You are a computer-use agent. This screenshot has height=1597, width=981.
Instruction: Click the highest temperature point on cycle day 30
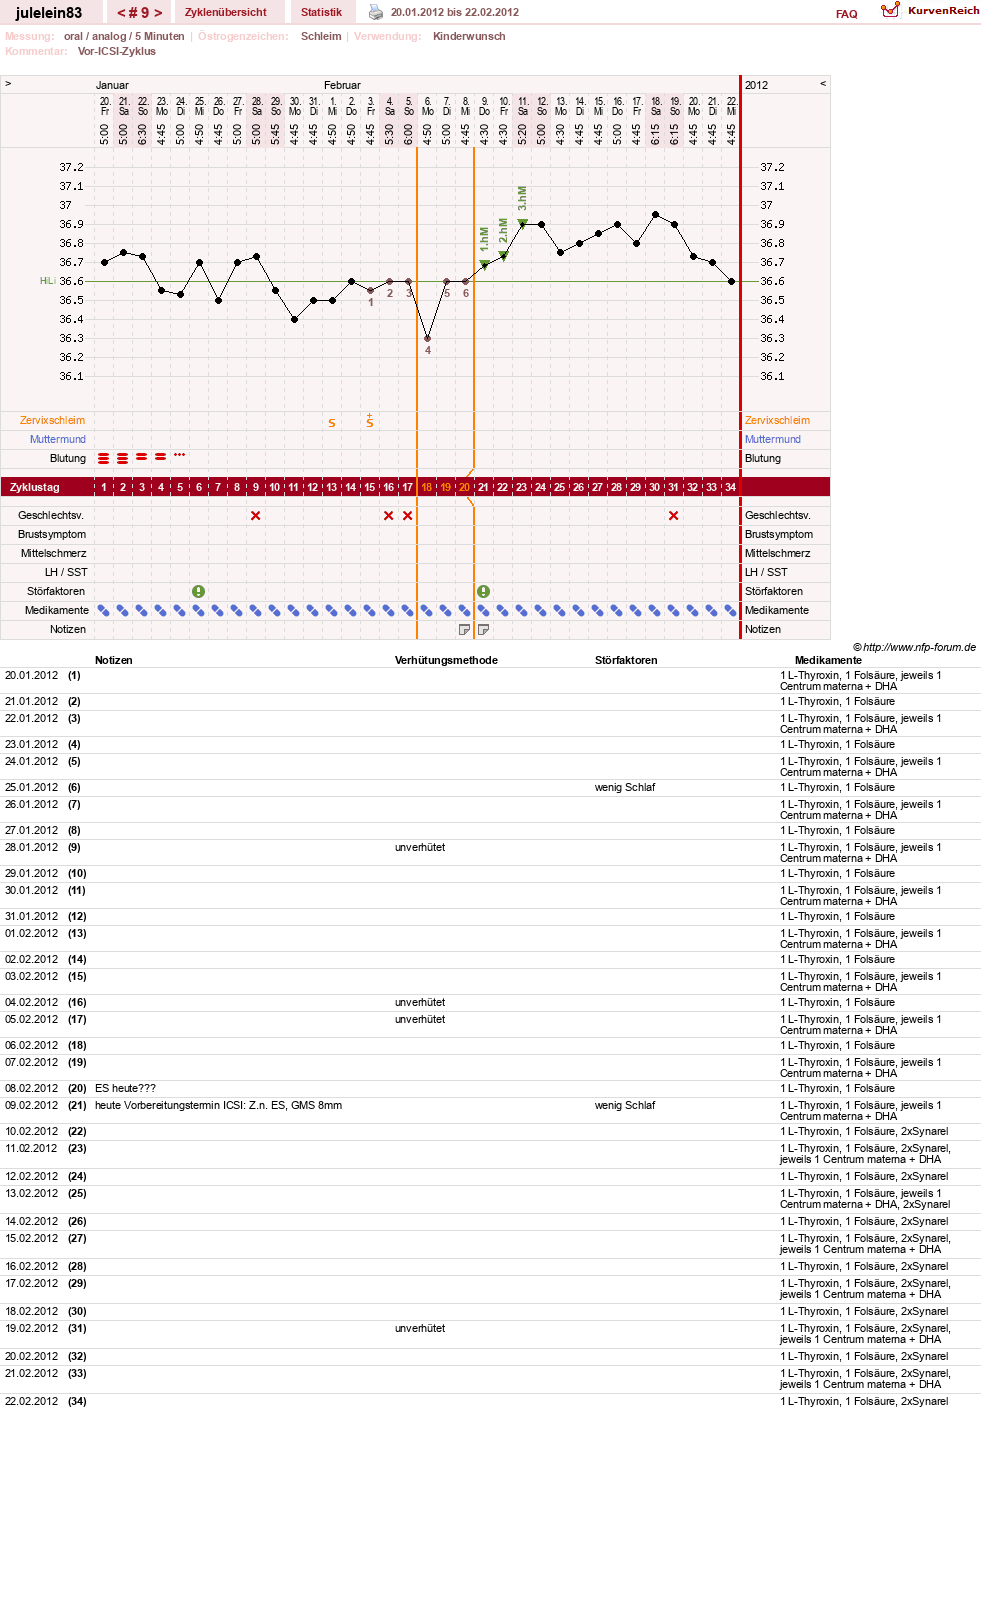(656, 215)
